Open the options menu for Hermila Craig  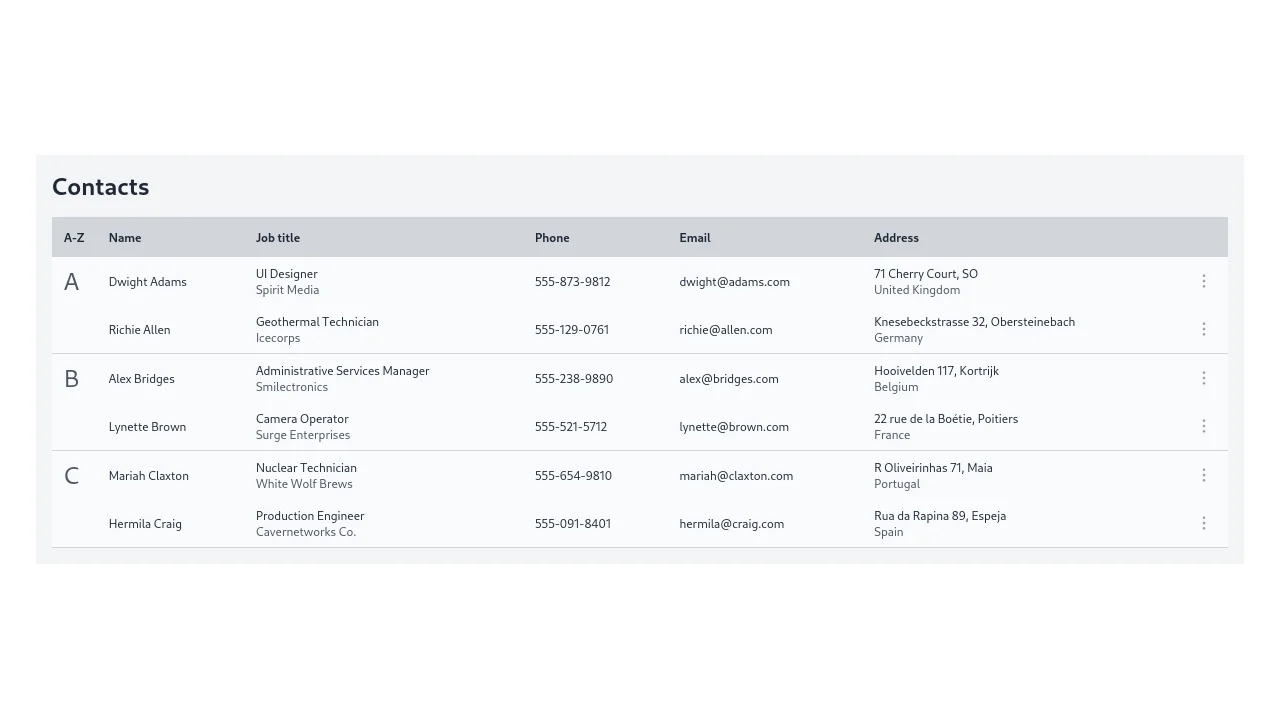tap(1204, 524)
